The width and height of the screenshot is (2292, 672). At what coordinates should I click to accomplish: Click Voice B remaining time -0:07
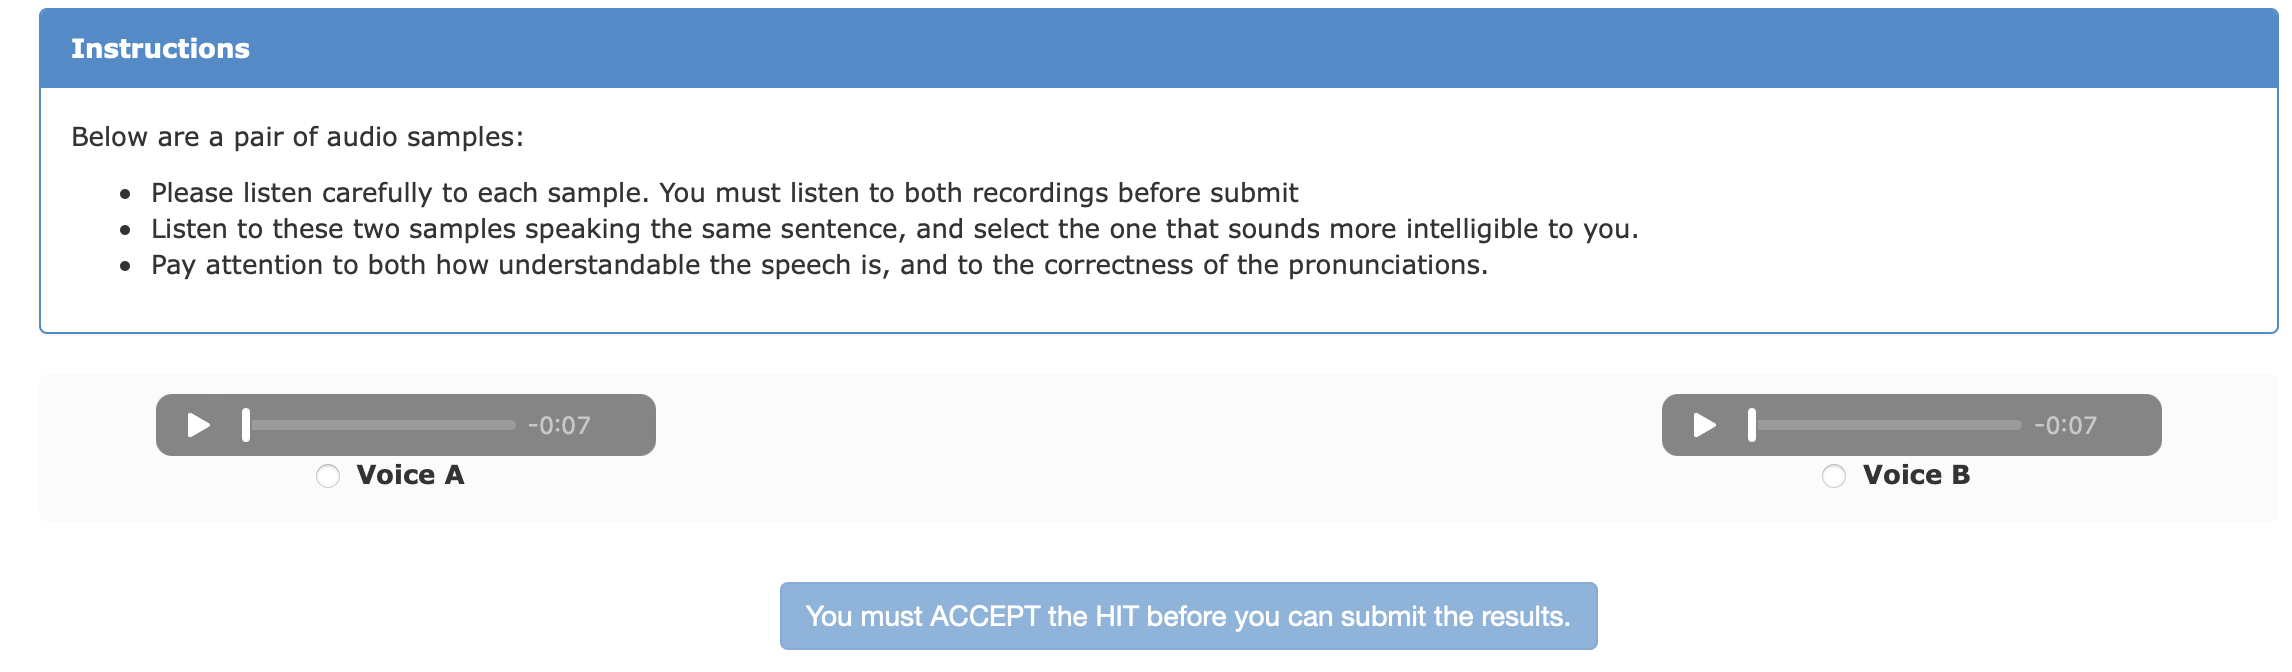[x=2065, y=426]
